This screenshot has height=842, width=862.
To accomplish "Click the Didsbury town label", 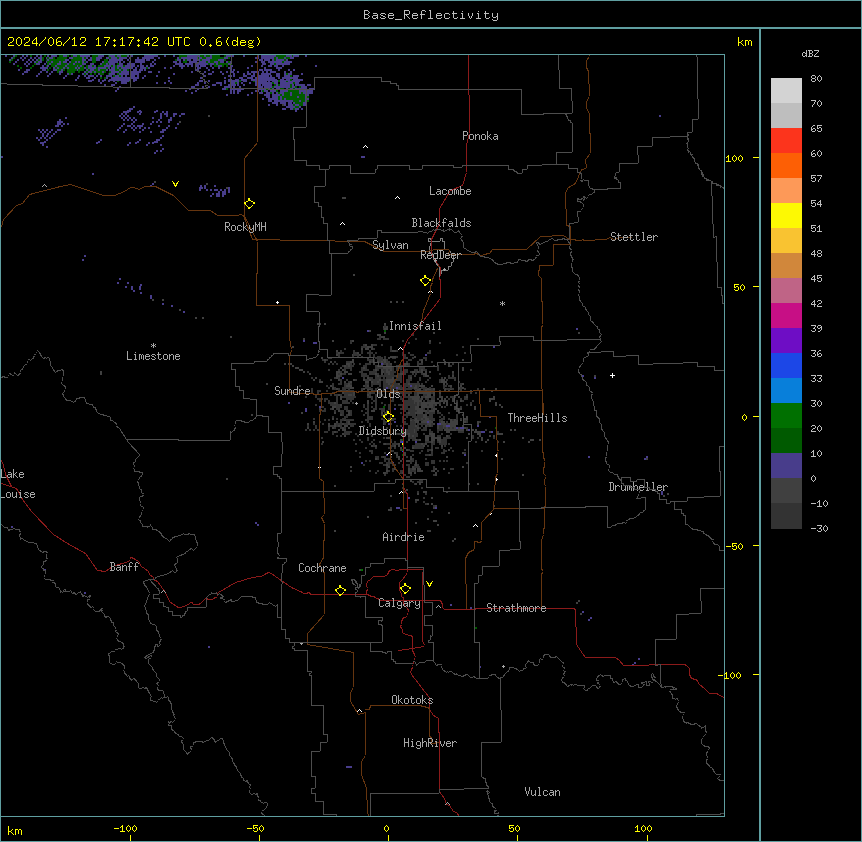I will tap(383, 431).
